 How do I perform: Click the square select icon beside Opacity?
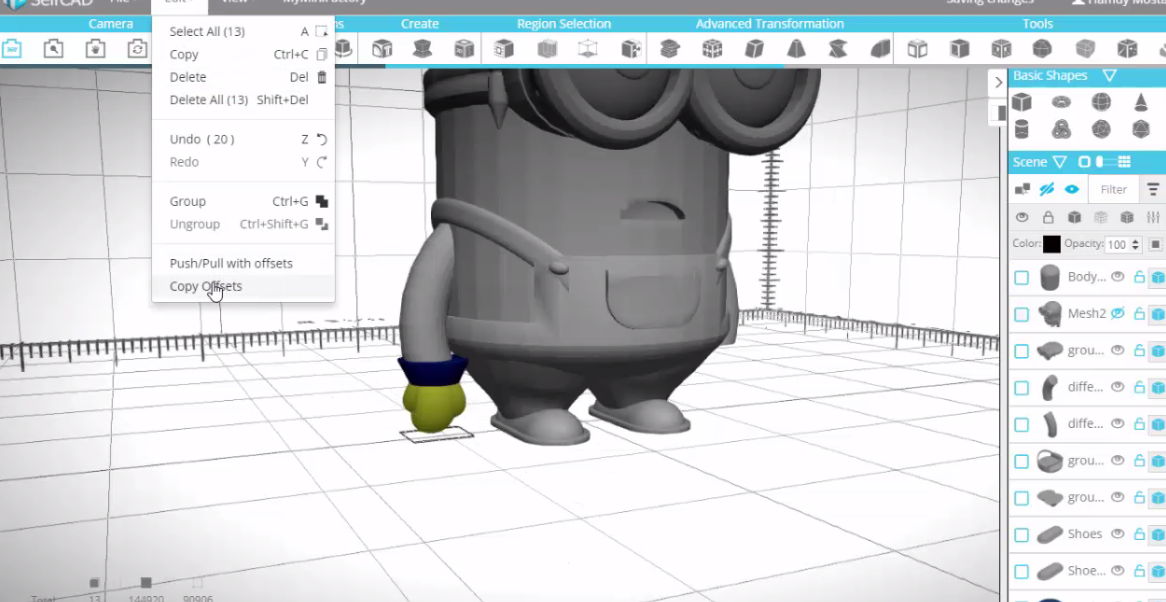(1155, 244)
